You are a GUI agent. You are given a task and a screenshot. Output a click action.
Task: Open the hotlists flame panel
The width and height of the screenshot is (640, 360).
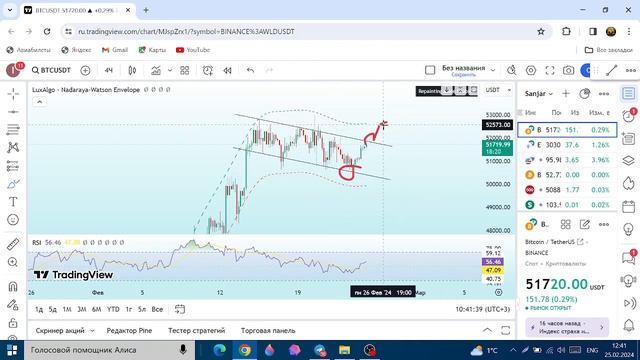[629, 182]
